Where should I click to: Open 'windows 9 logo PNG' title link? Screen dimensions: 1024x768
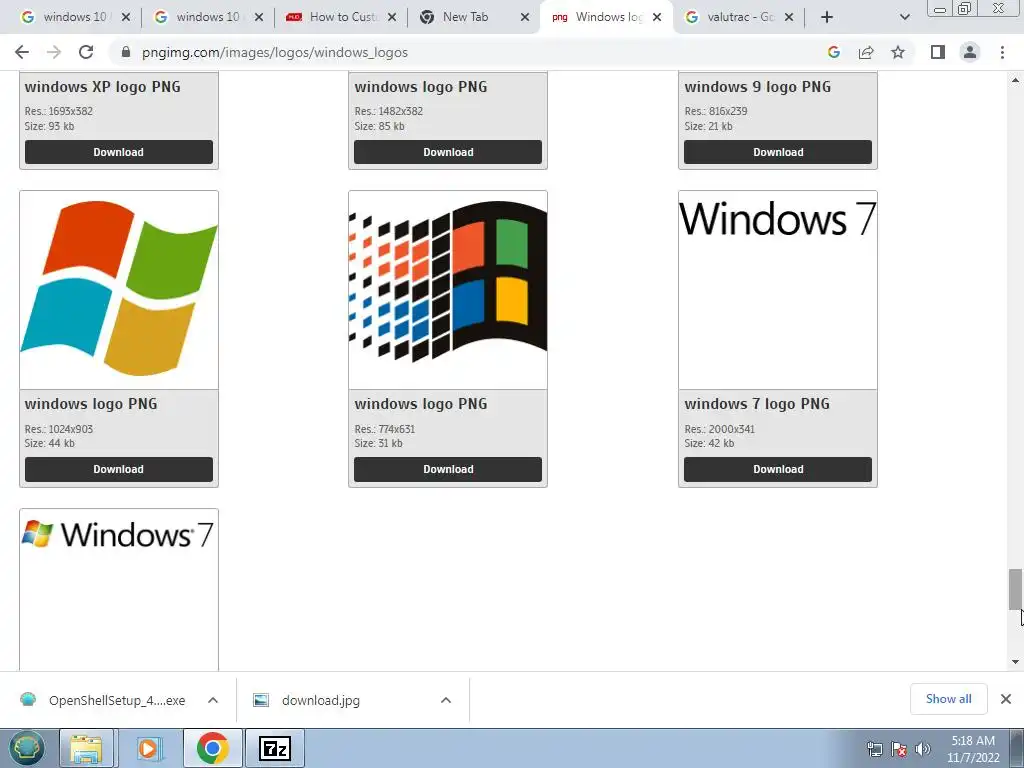(758, 87)
